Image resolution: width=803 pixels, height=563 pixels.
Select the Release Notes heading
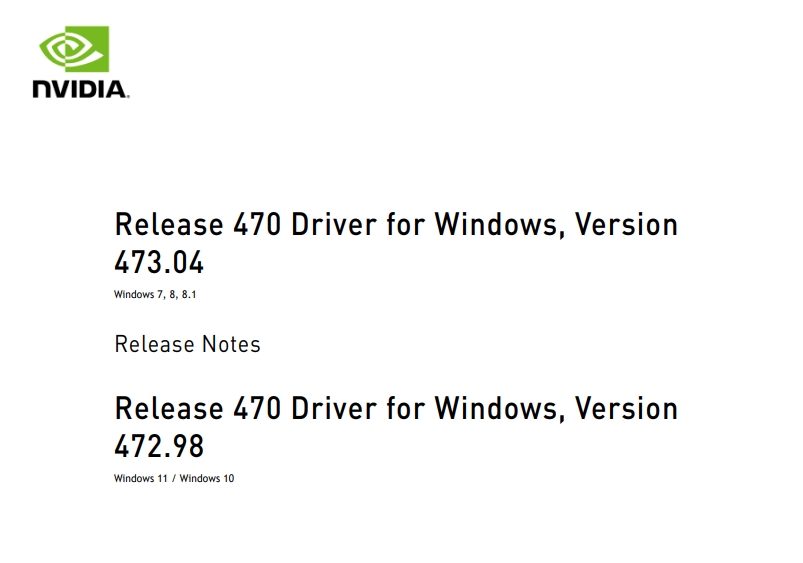point(187,344)
